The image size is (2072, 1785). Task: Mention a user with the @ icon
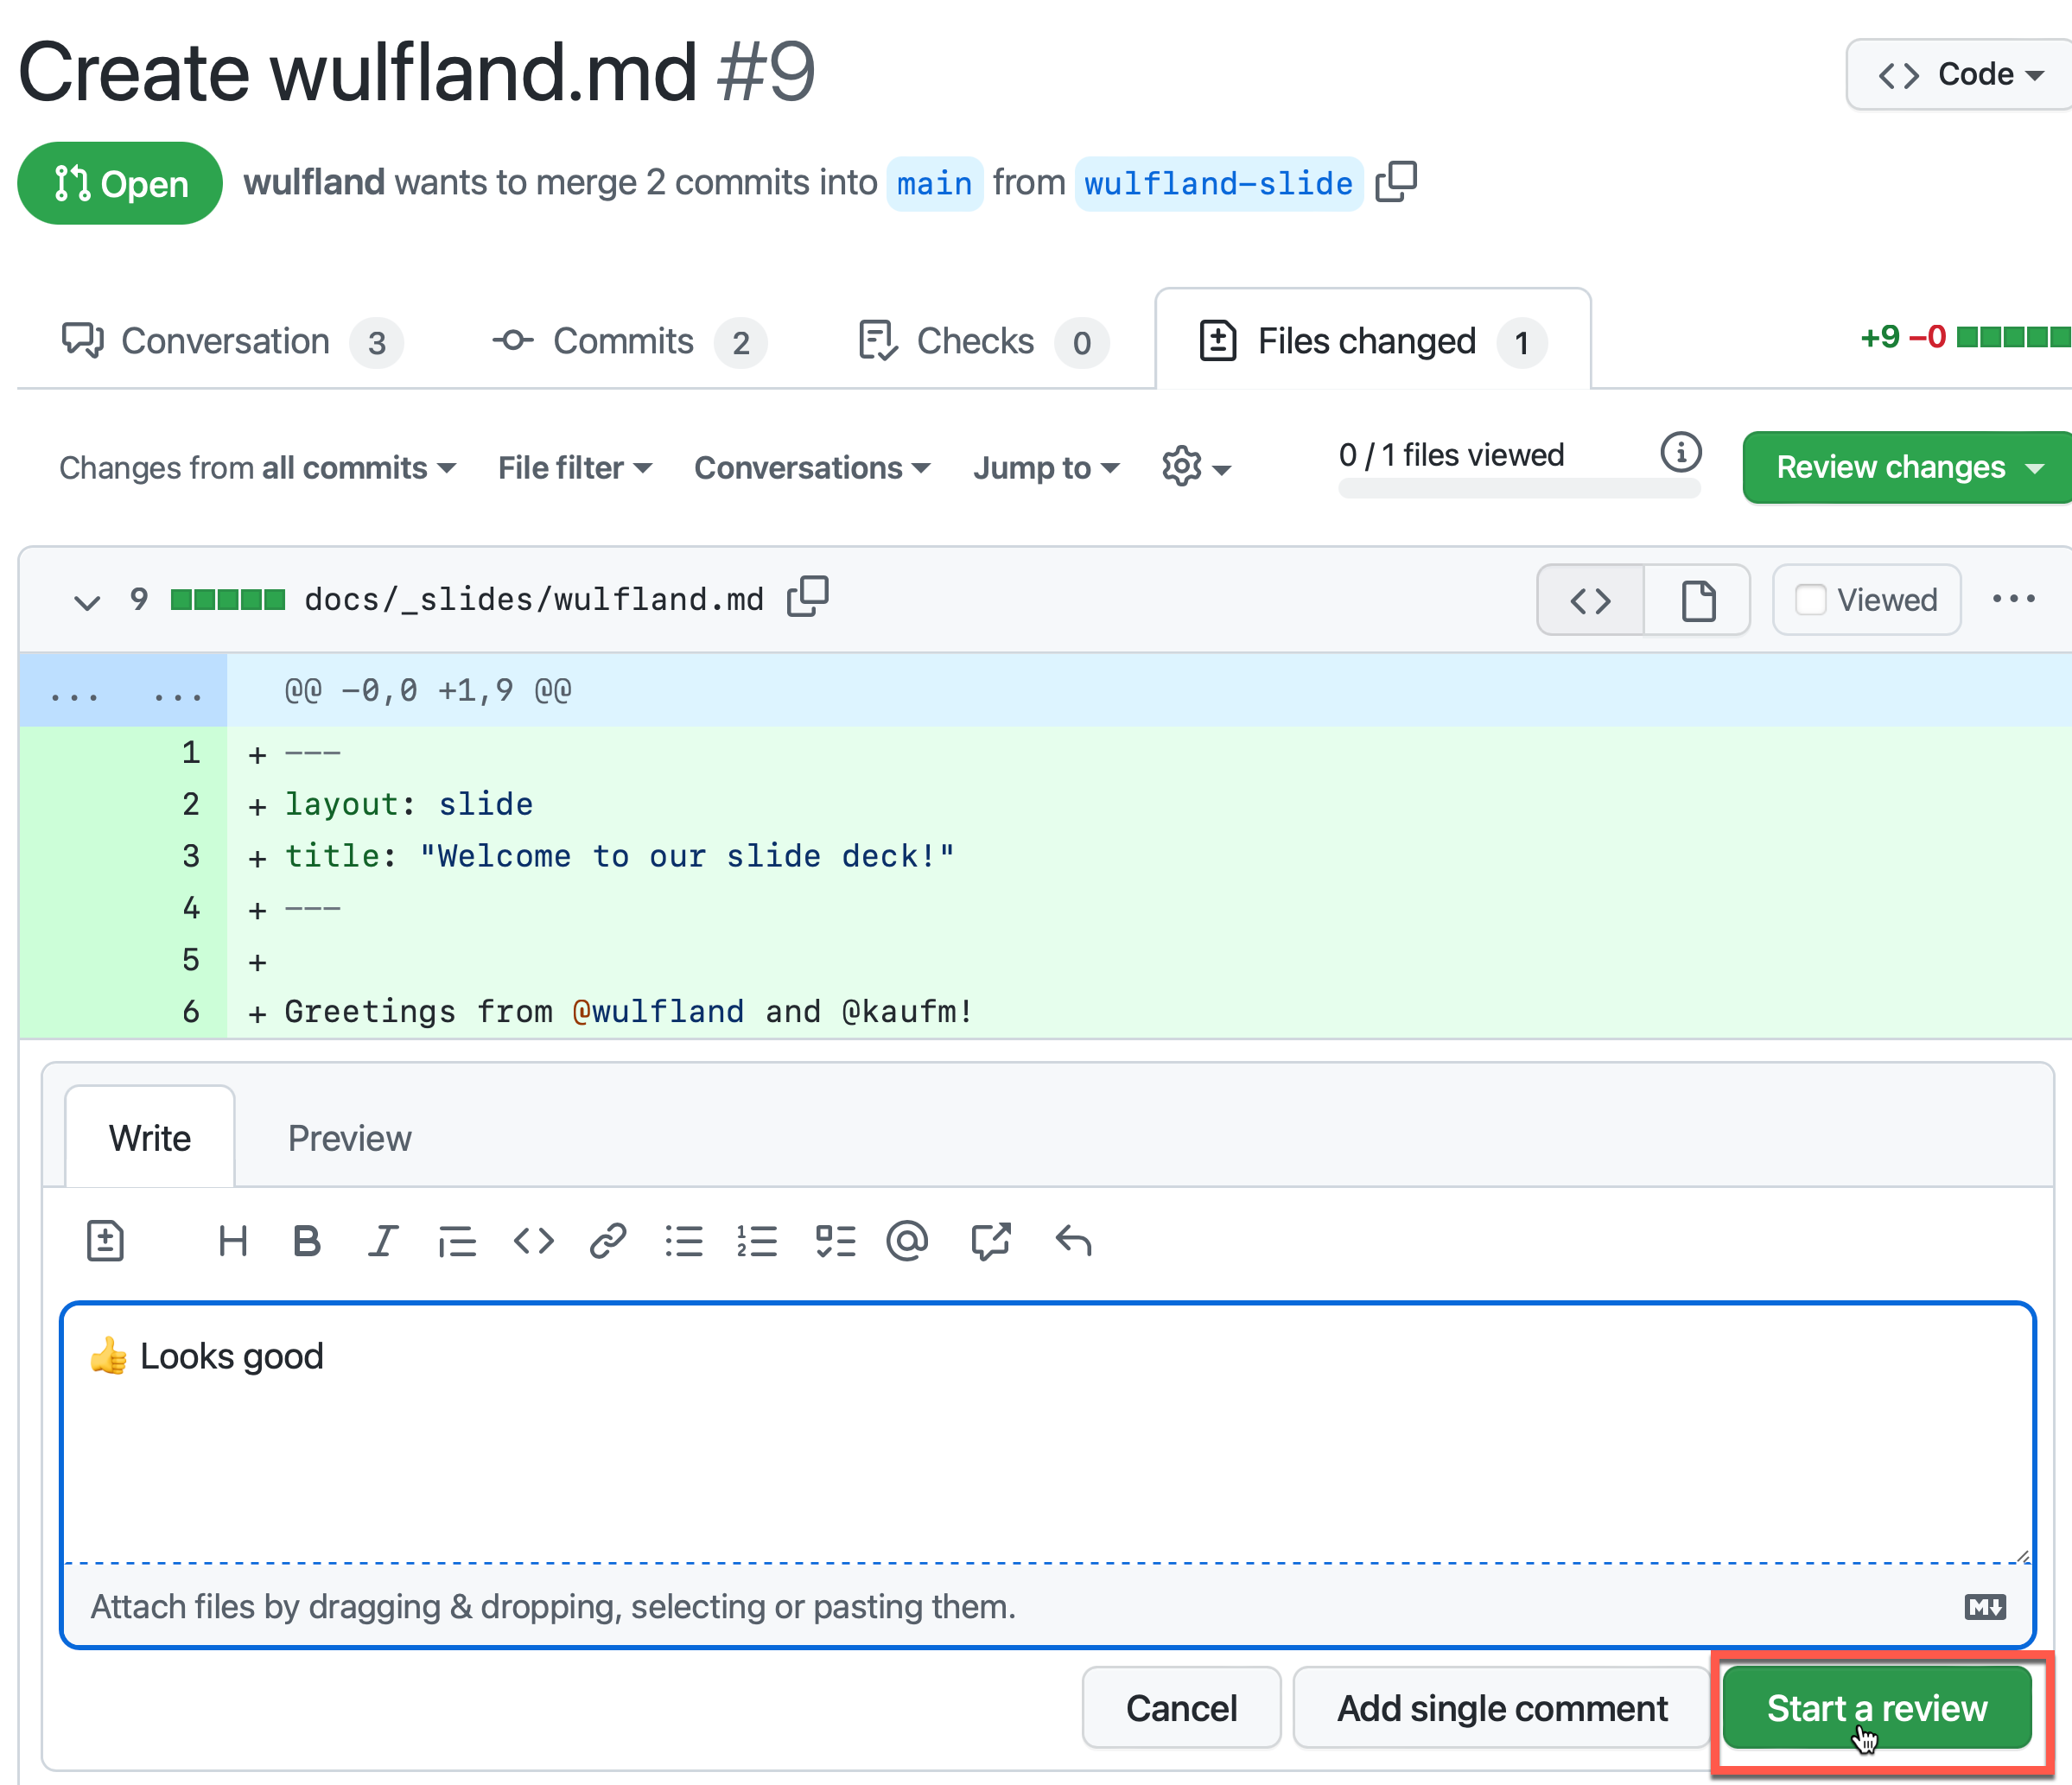click(x=907, y=1241)
